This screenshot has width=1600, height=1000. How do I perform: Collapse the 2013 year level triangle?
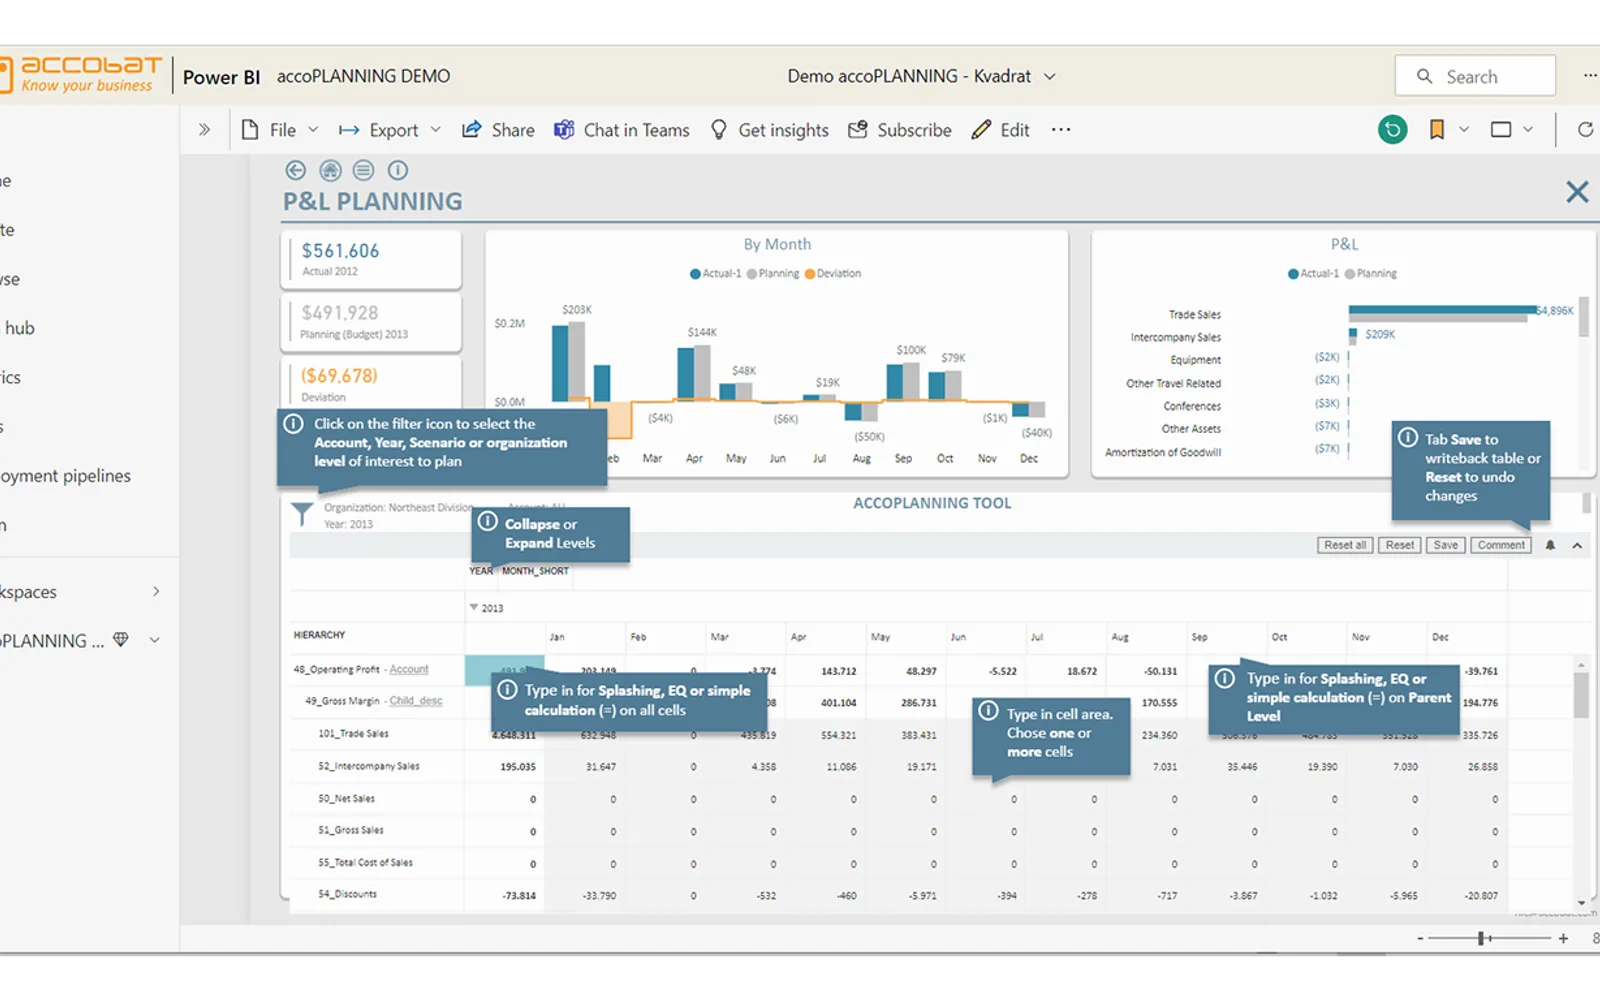[474, 607]
